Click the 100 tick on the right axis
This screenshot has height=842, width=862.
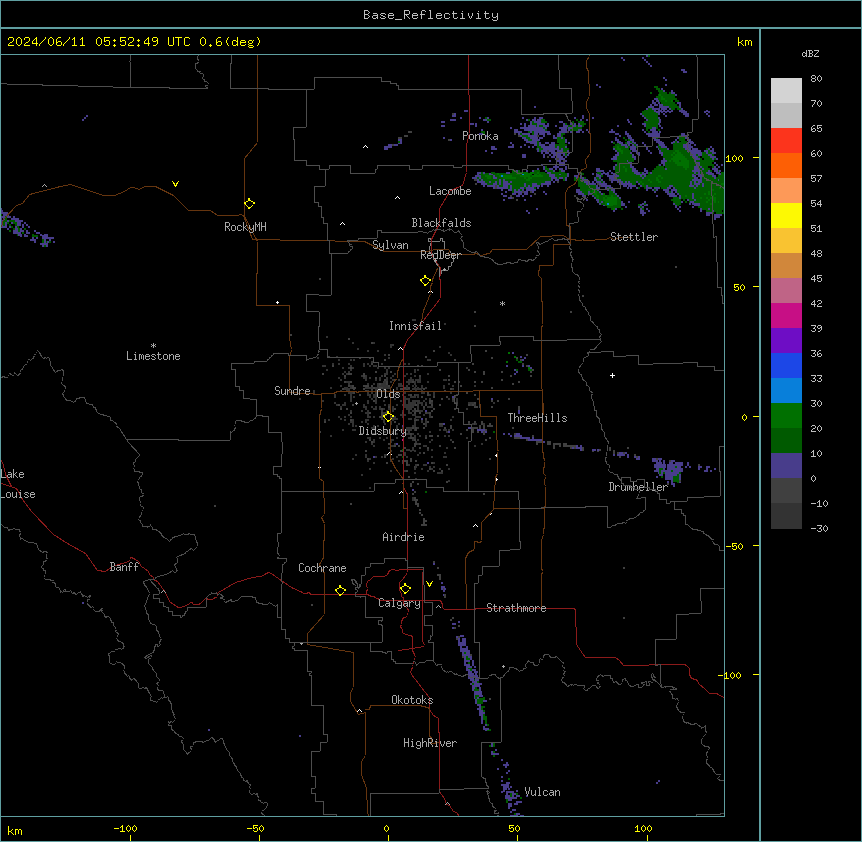[734, 158]
